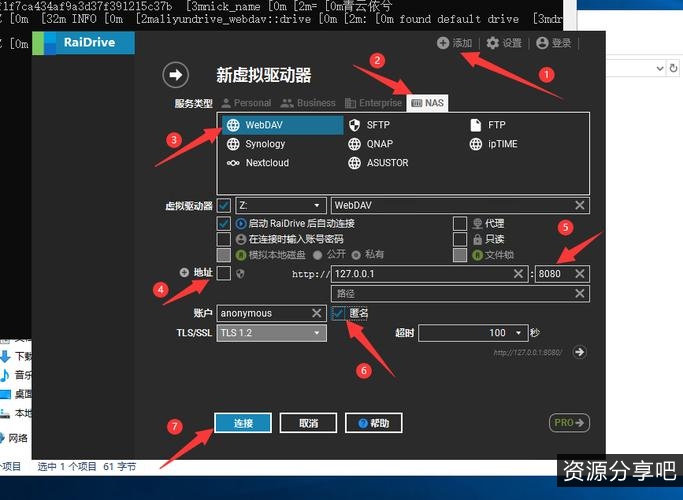Toggle the file lock (文件锁) checkbox
The image size is (683, 500).
pyautogui.click(x=460, y=255)
